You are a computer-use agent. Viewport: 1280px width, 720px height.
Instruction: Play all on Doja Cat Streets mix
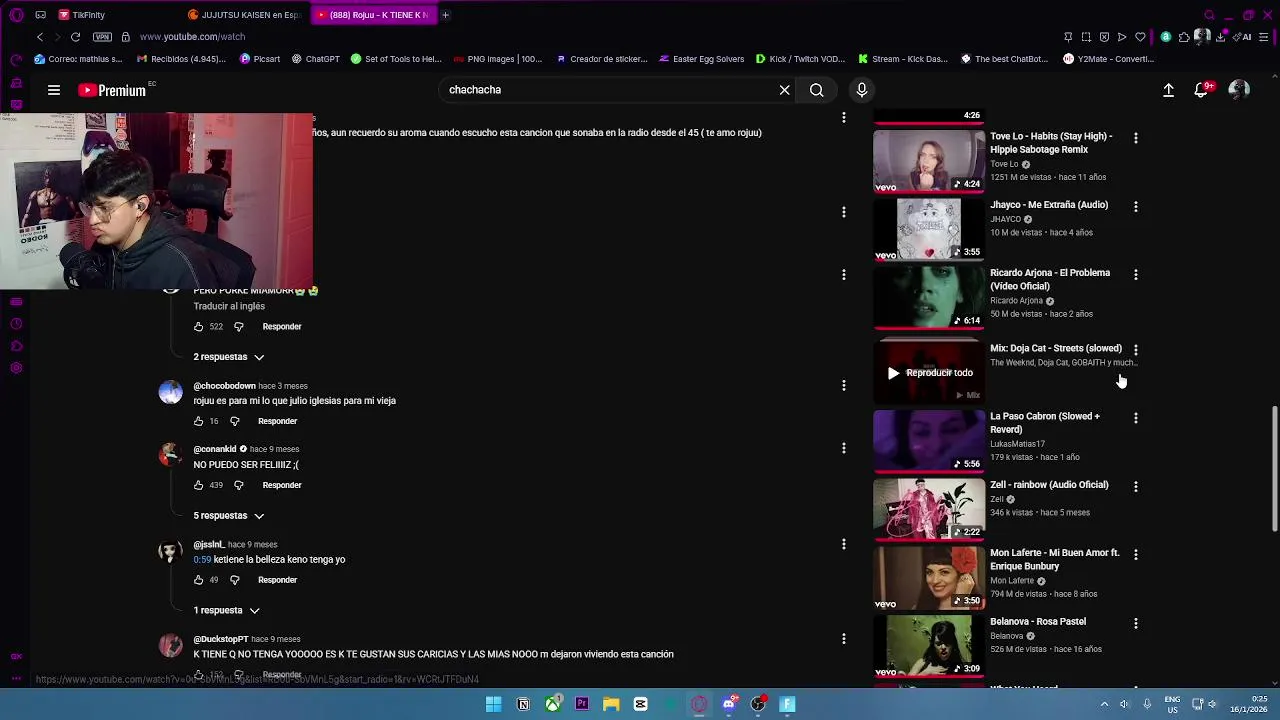click(929, 373)
